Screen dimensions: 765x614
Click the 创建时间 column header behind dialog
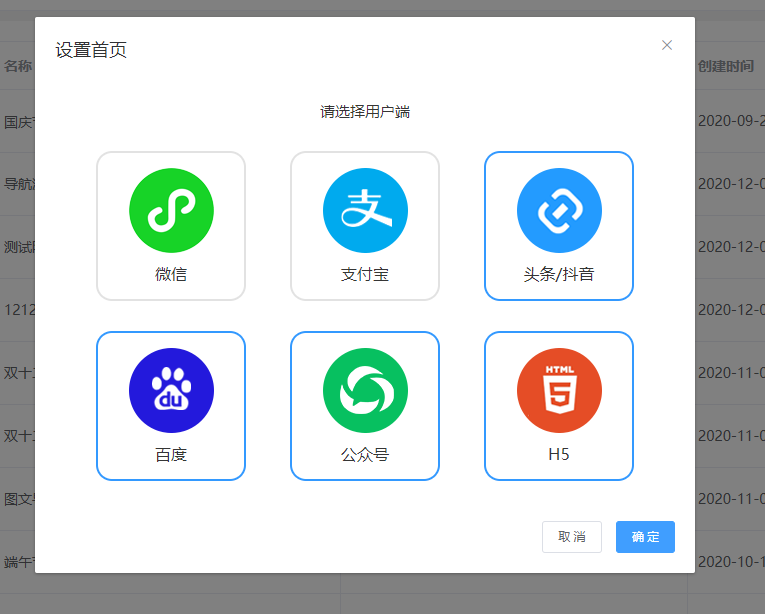726,66
